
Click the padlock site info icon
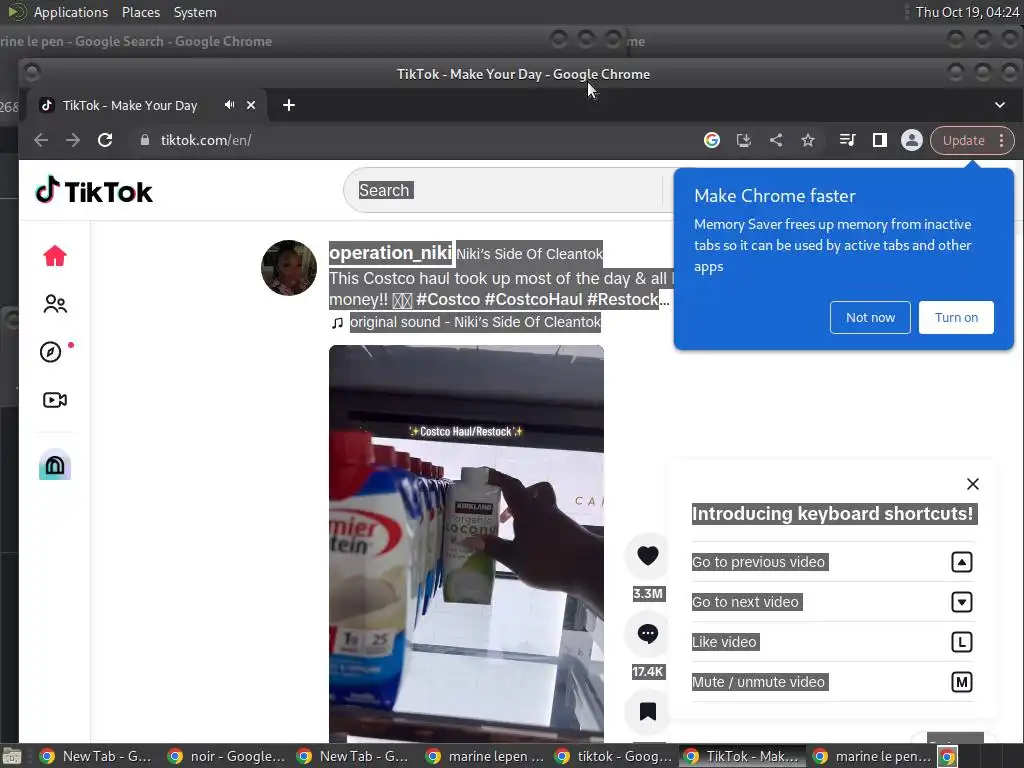(x=144, y=140)
